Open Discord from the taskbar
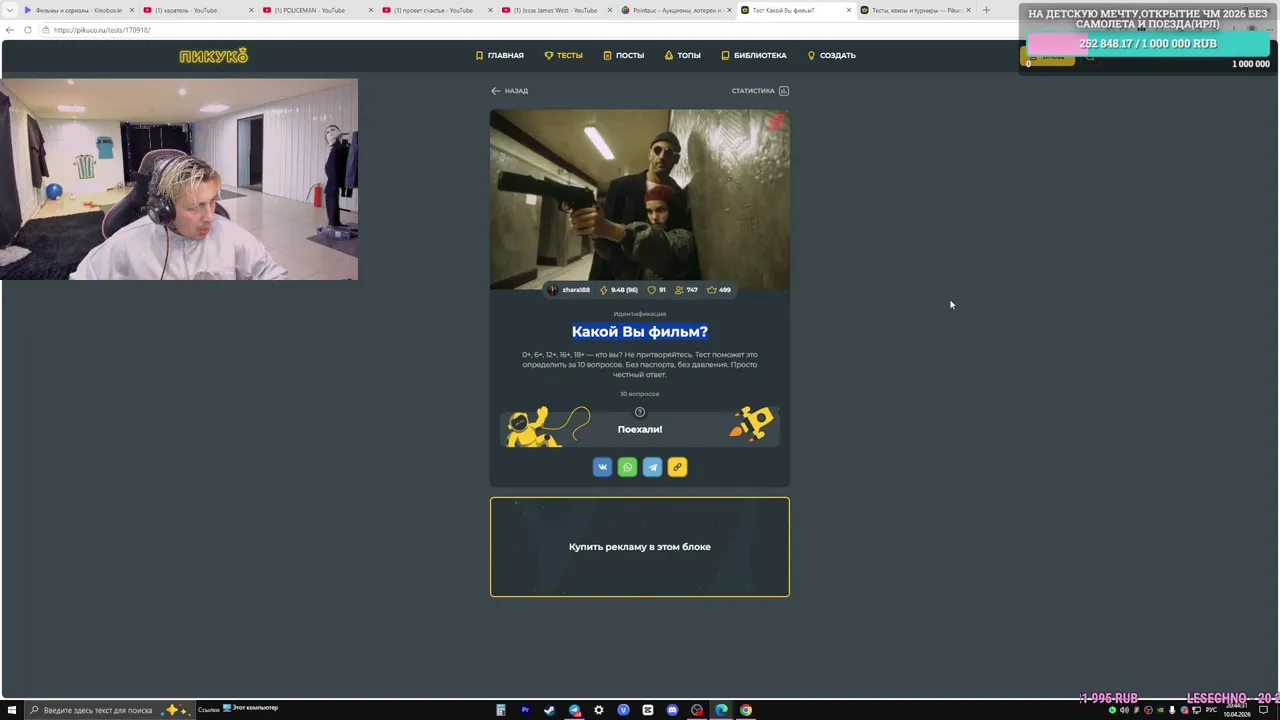Viewport: 1280px width, 720px height. 672,710
